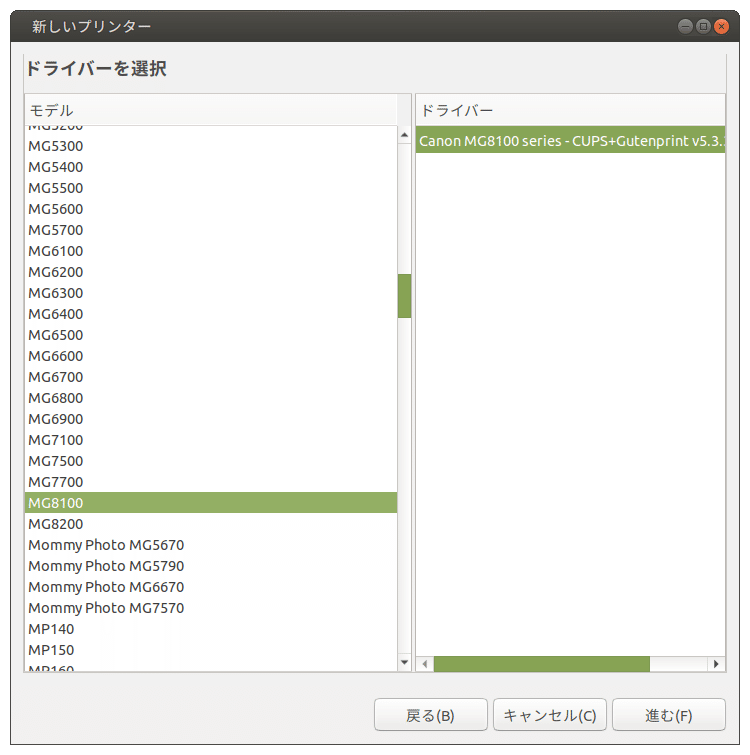This screenshot has width=750, height=755.
Task: Select the MG7100 model
Action: pyautogui.click(x=211, y=440)
